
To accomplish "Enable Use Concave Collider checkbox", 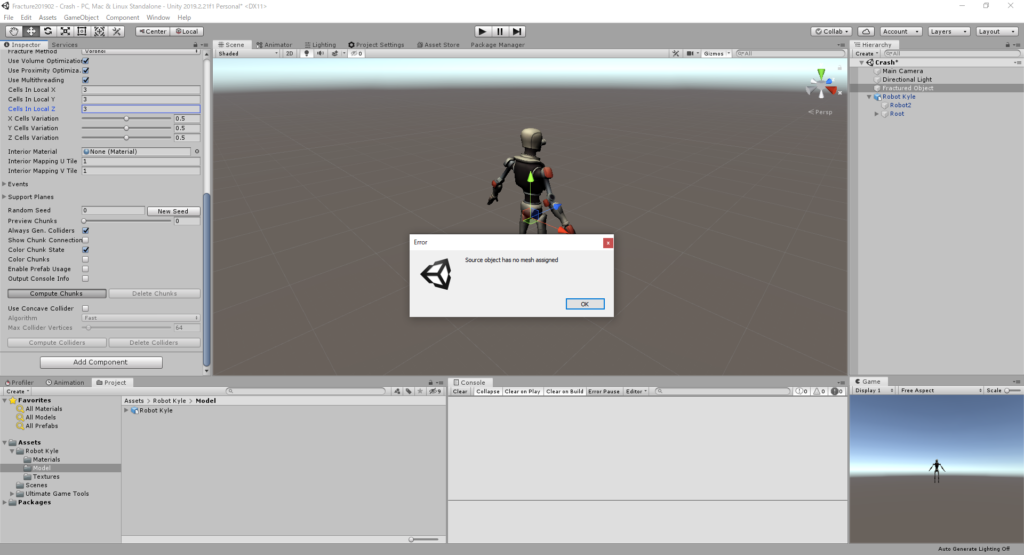I will click(x=86, y=308).
